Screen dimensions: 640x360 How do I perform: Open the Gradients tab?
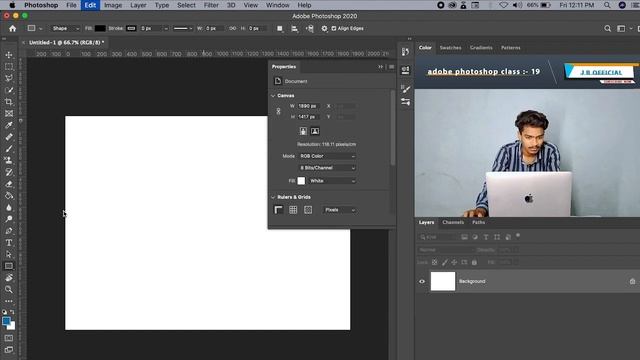pos(481,48)
